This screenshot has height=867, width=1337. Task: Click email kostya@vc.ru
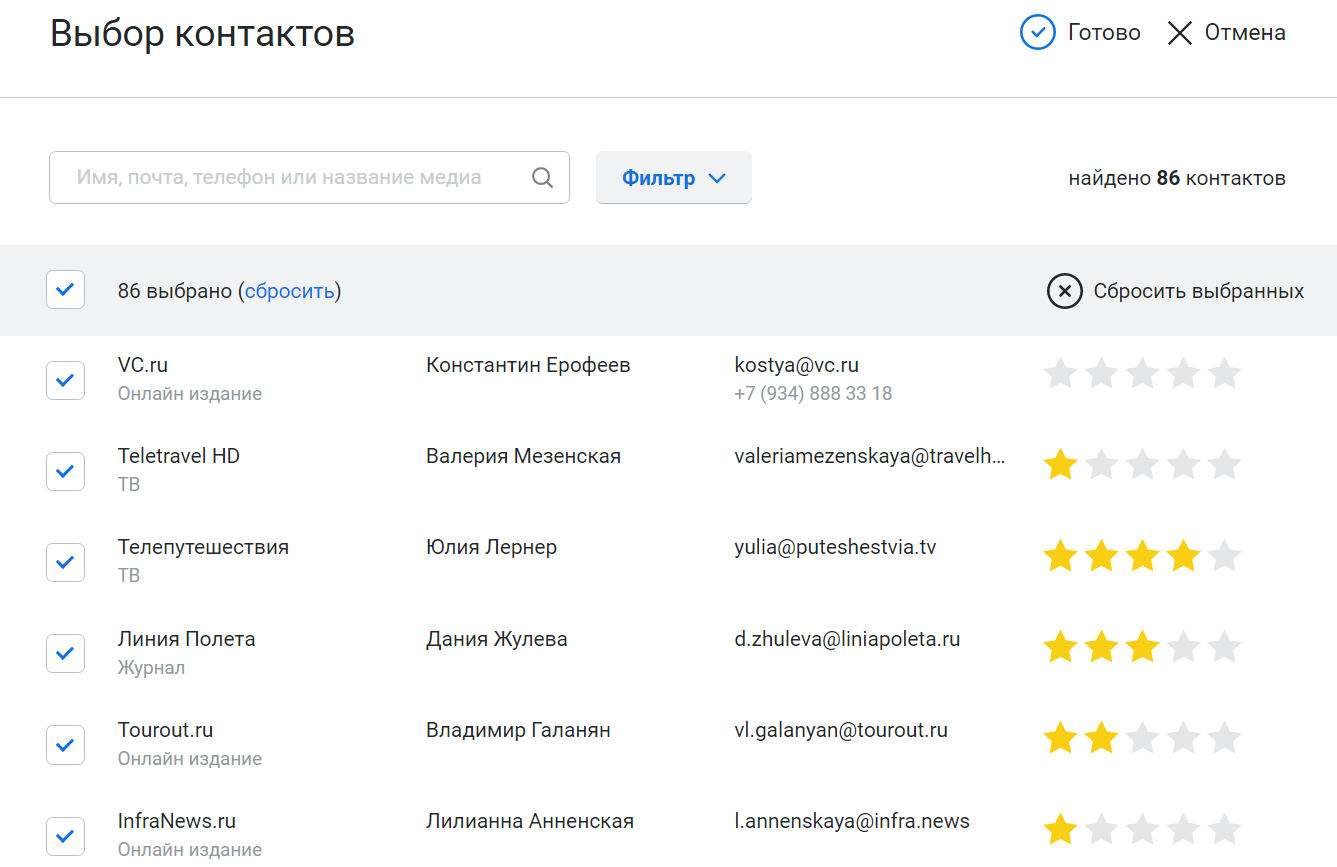point(796,365)
